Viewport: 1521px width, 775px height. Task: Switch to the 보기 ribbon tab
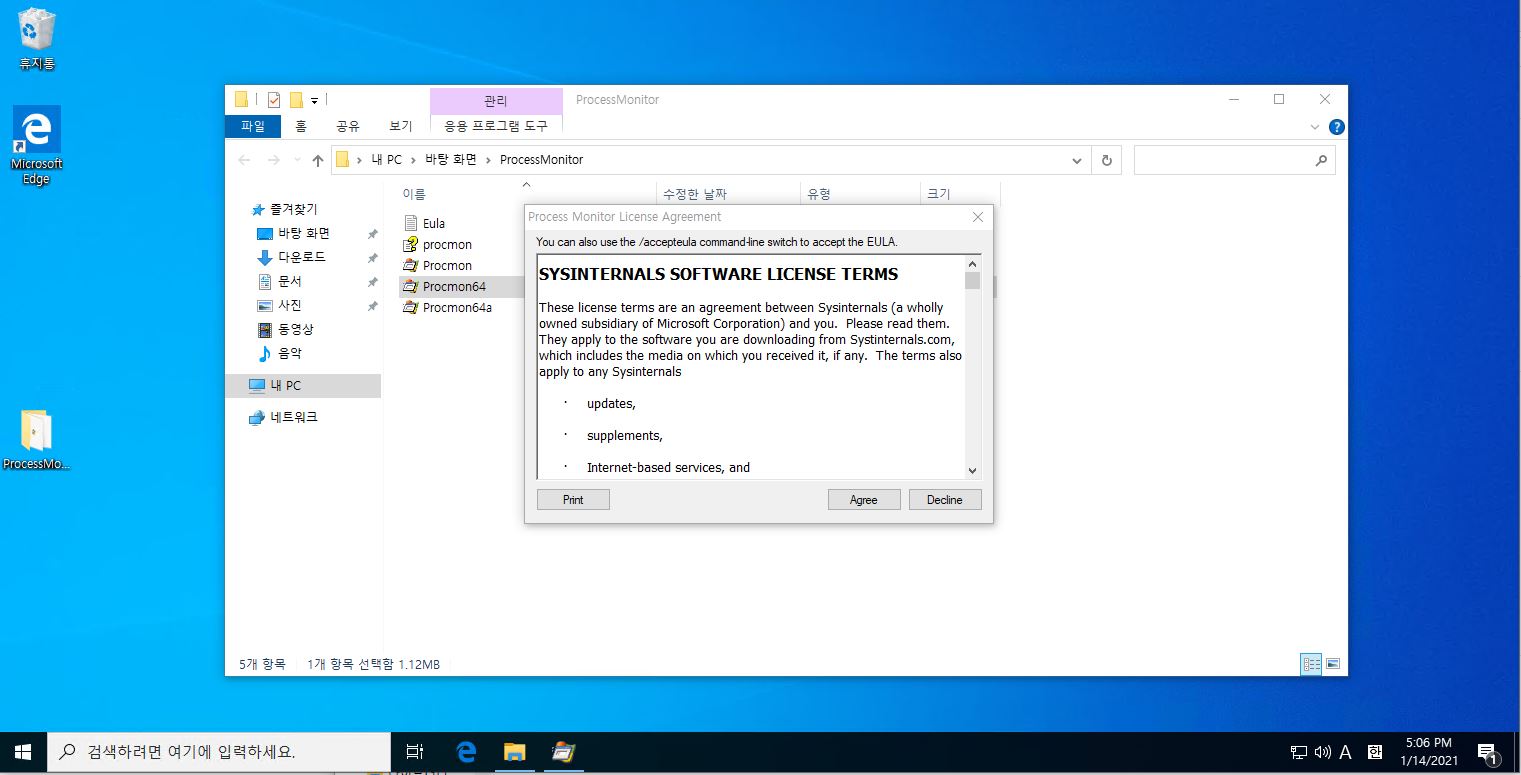pyautogui.click(x=401, y=126)
